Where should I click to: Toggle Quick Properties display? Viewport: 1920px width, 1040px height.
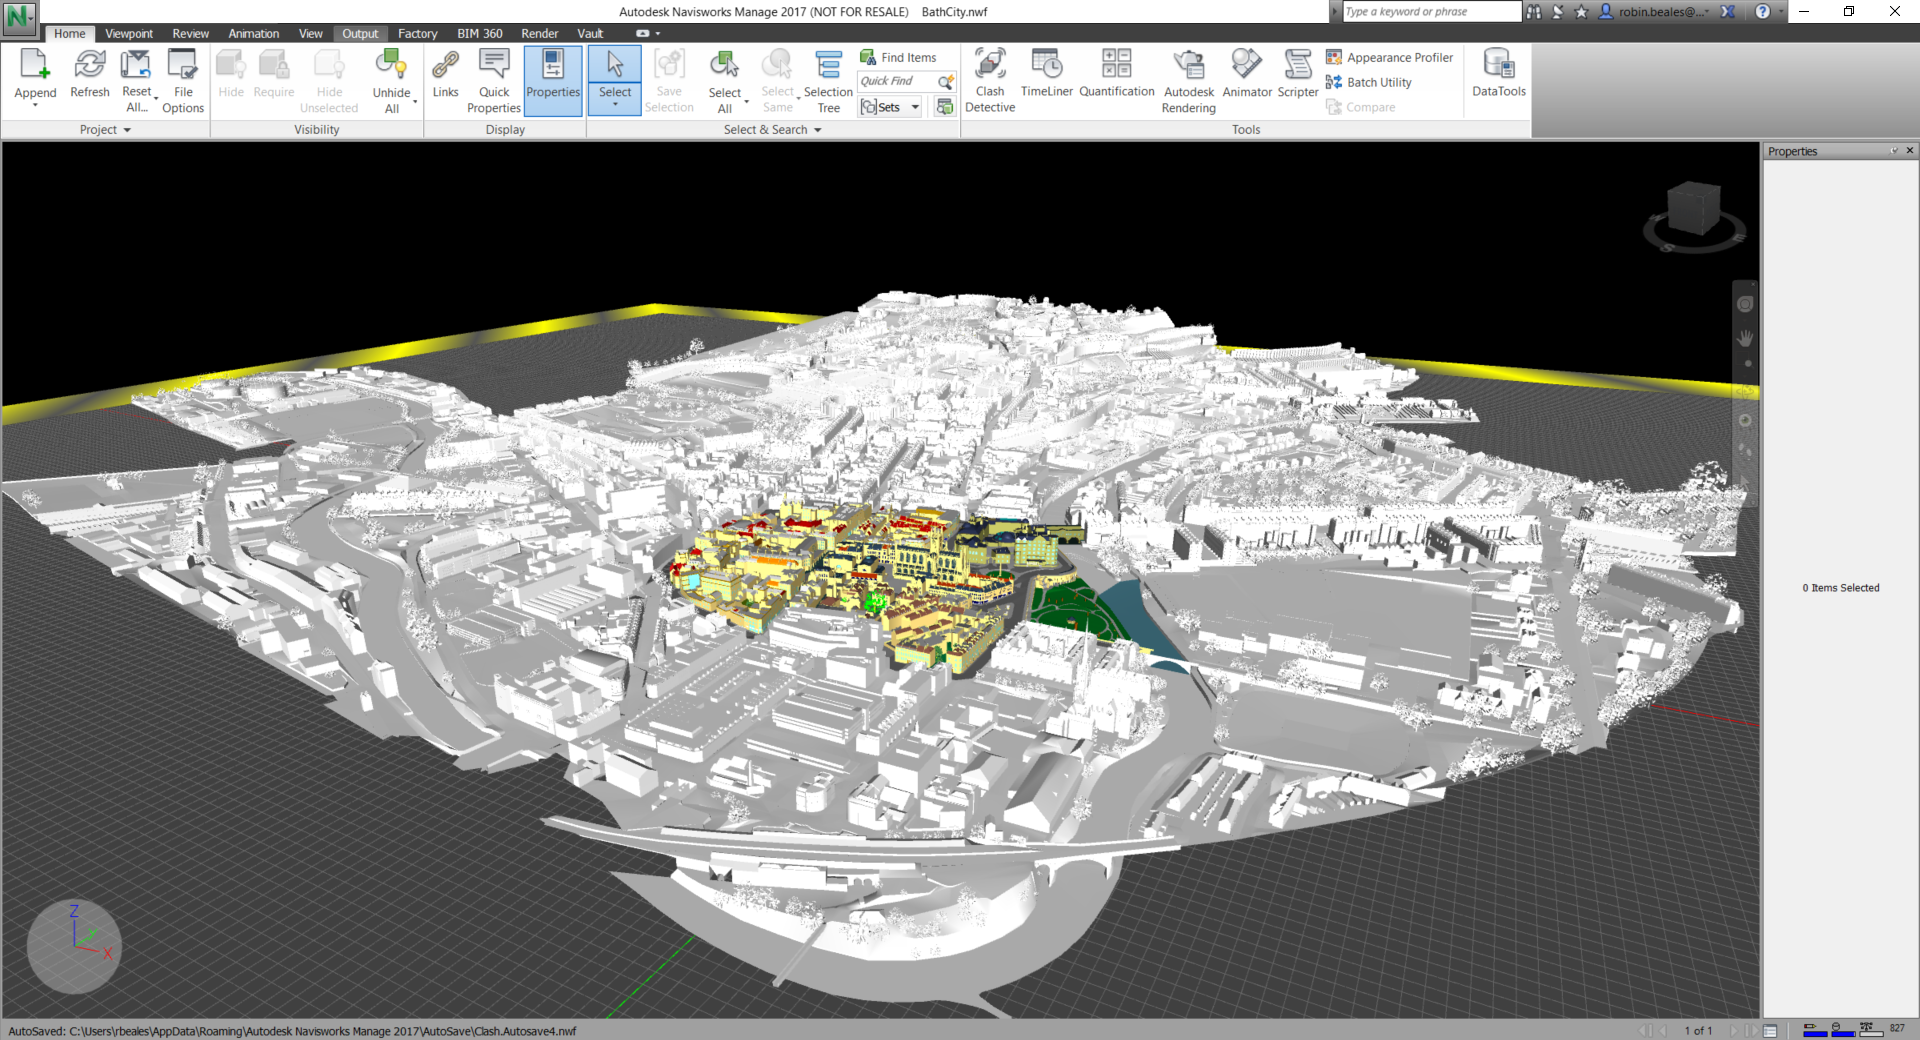pyautogui.click(x=494, y=80)
